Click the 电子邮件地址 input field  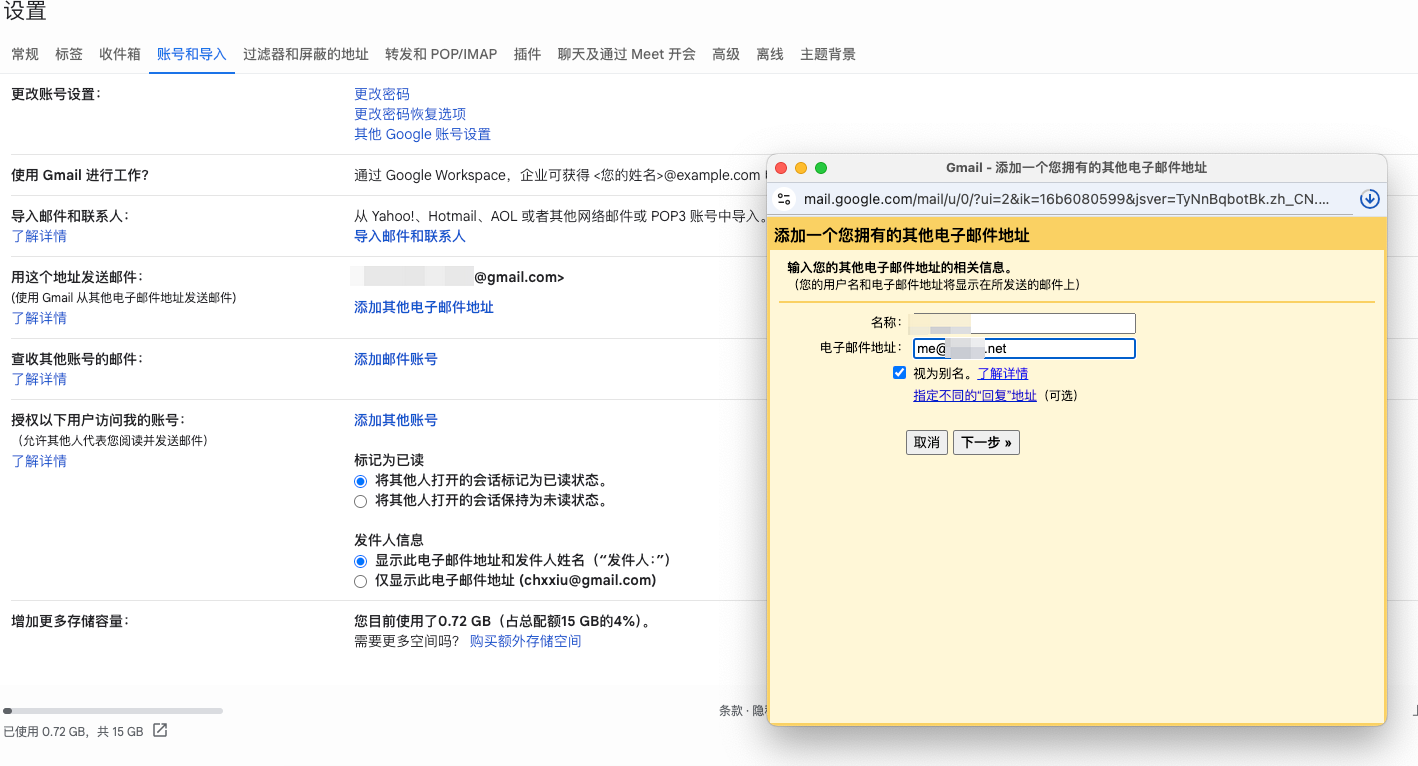pos(1065,349)
